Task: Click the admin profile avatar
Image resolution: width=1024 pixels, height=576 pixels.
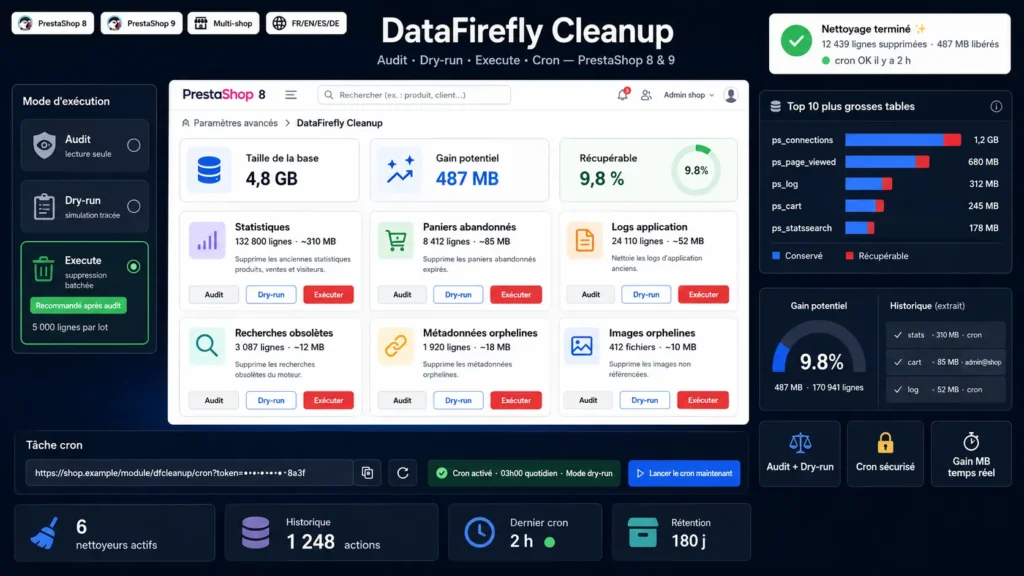Action: pos(731,95)
